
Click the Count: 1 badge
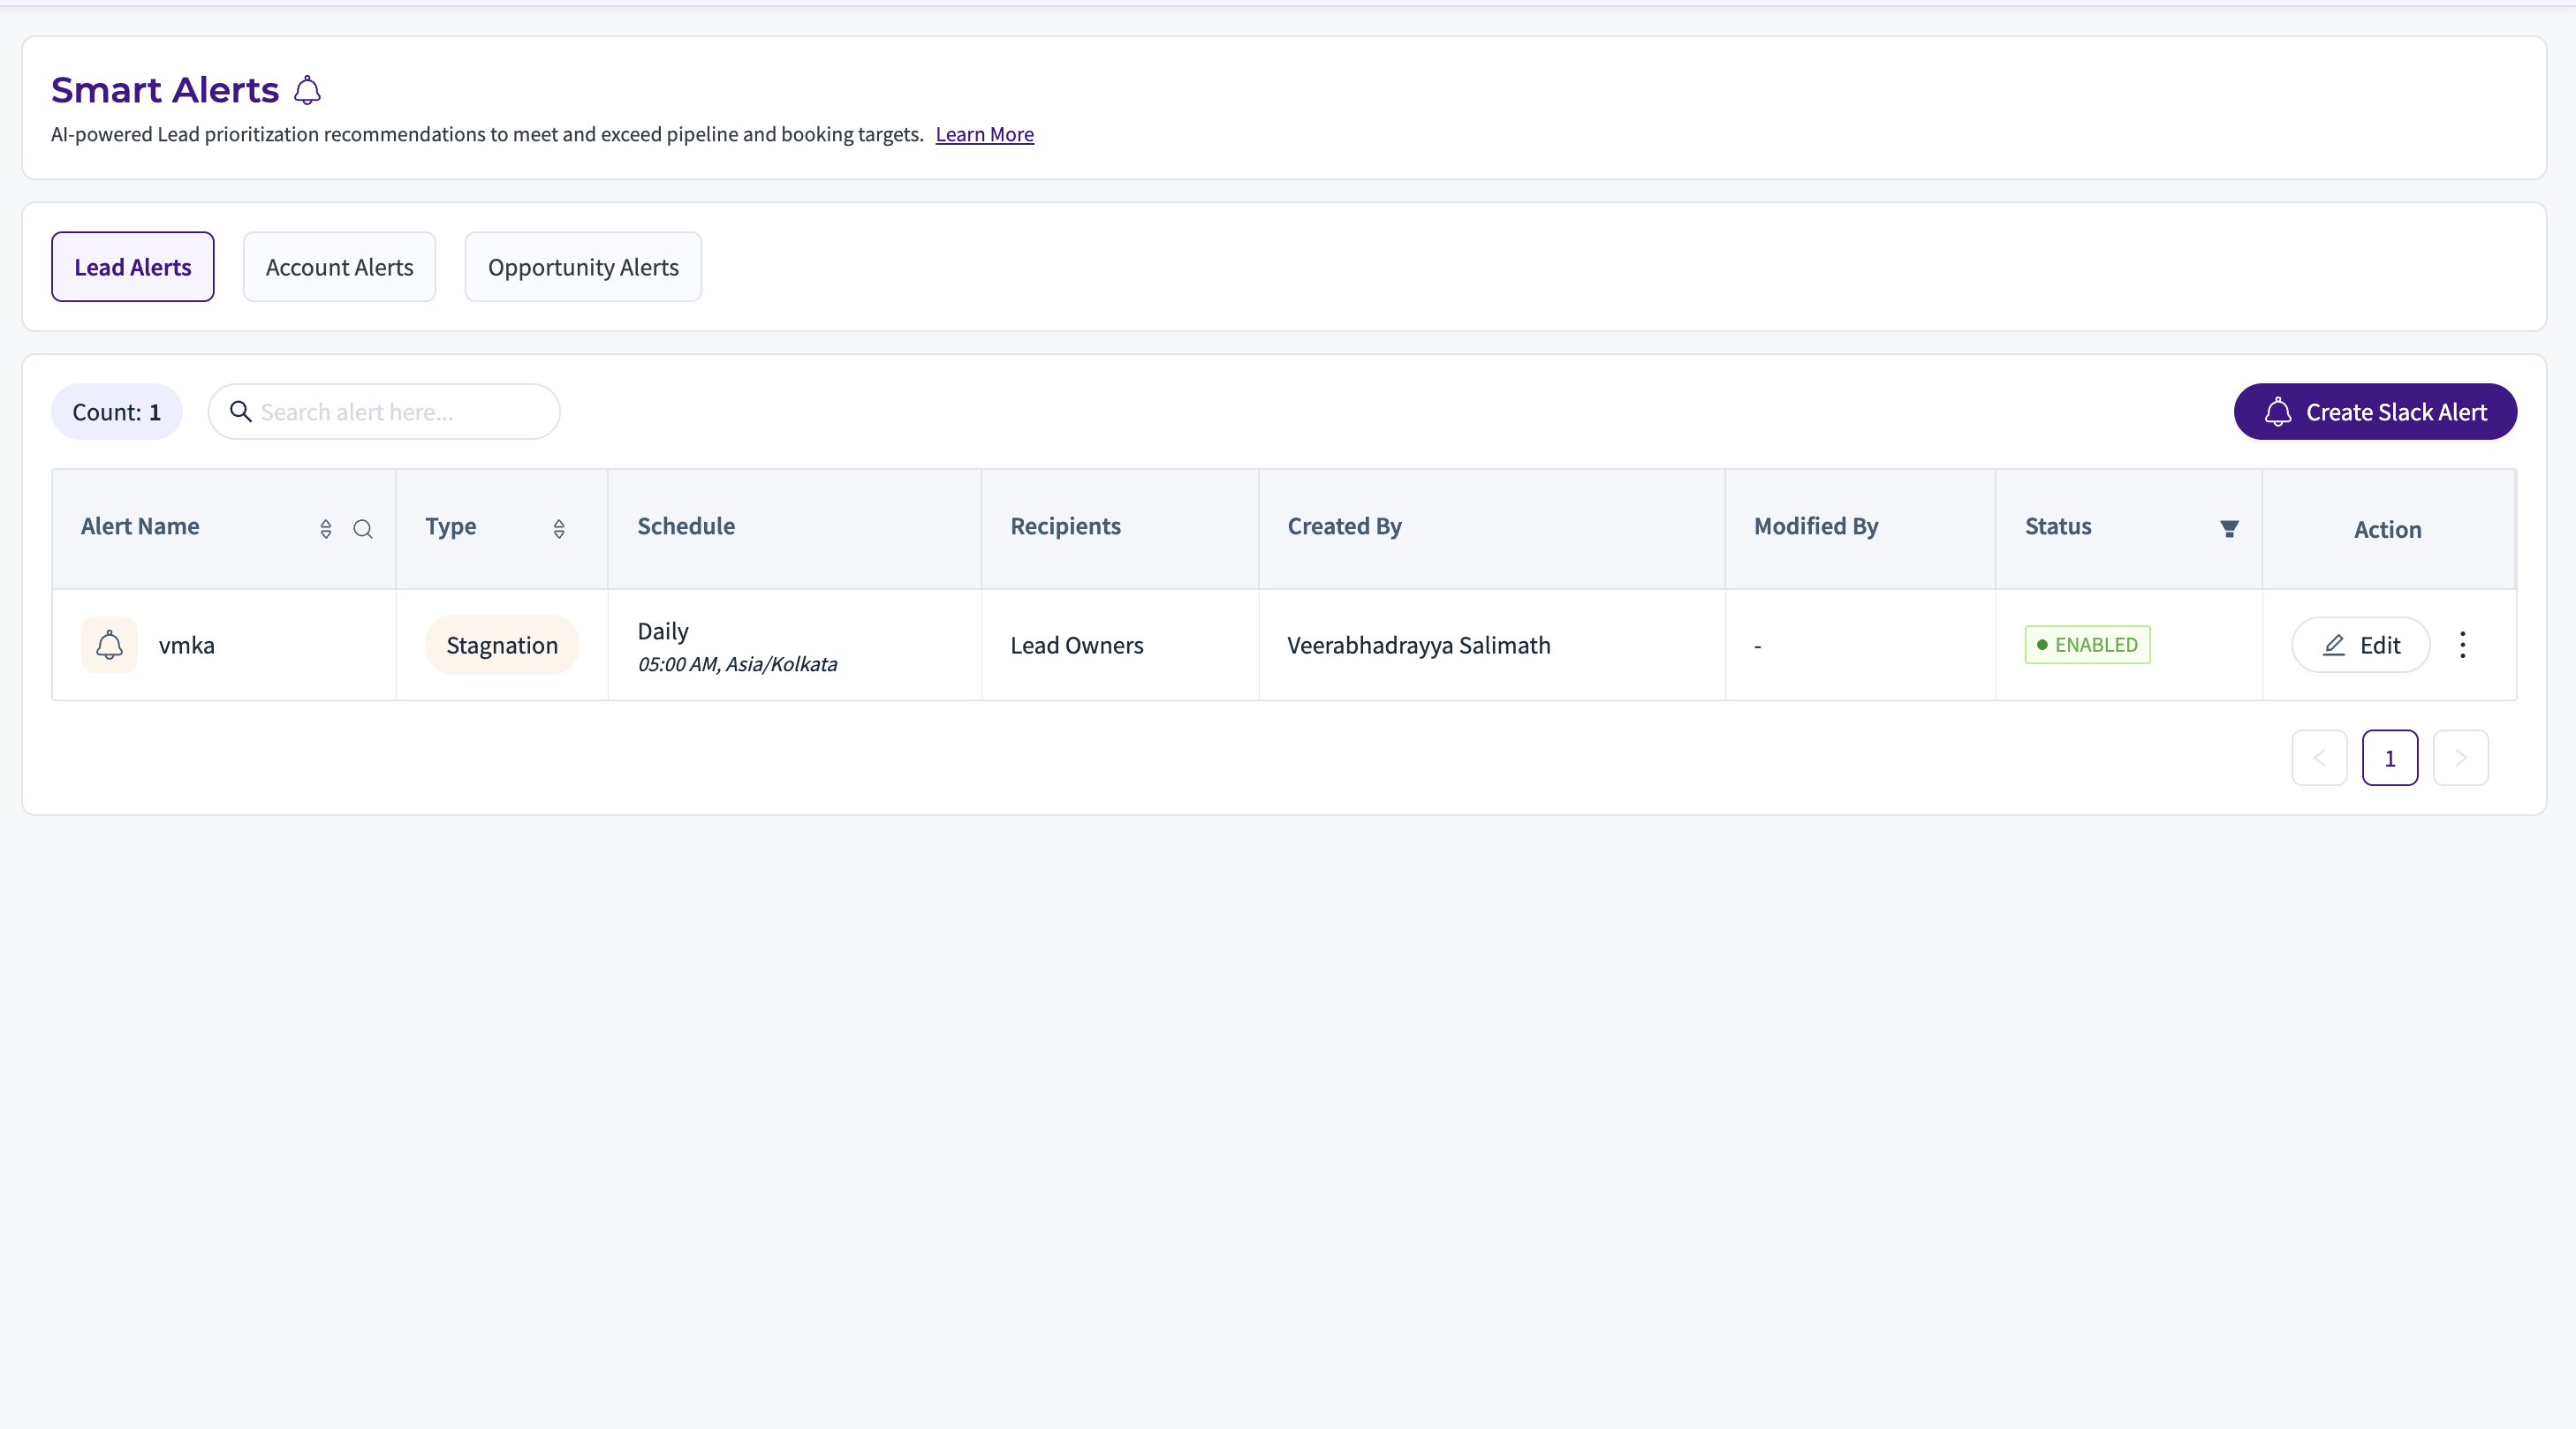pyautogui.click(x=117, y=411)
